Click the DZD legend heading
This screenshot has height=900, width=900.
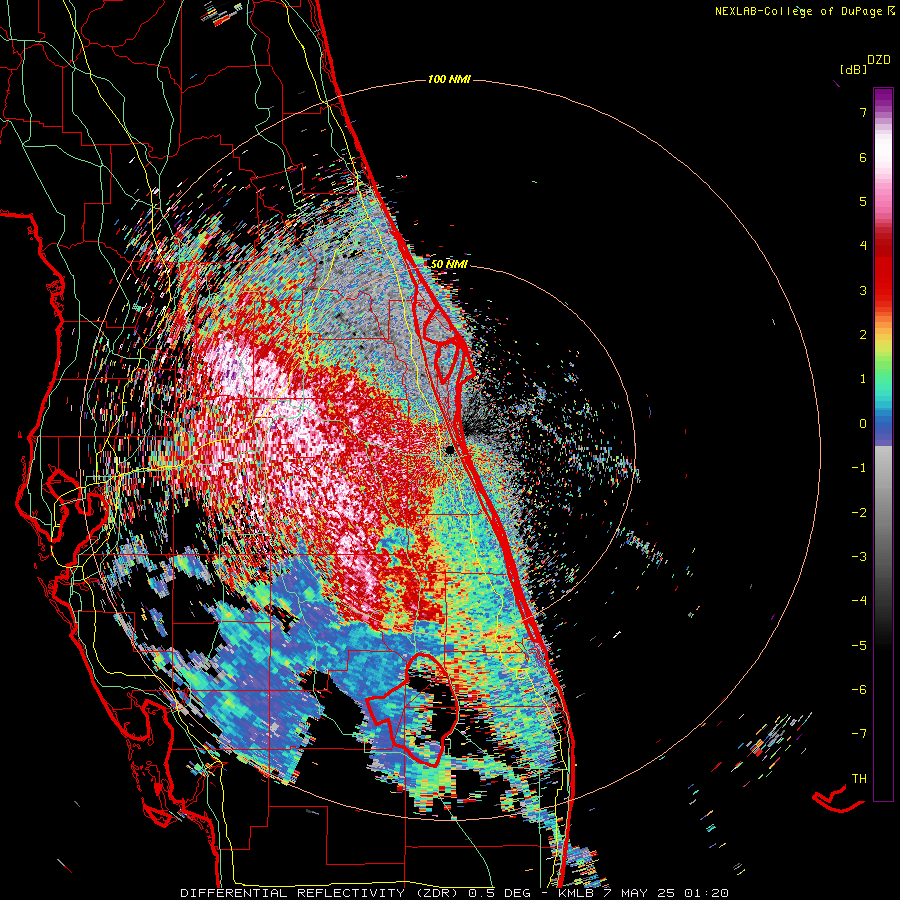(879, 60)
